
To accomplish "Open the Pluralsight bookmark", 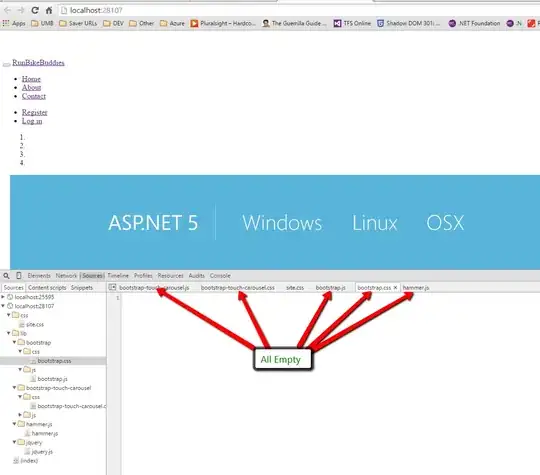I will click(223, 23).
